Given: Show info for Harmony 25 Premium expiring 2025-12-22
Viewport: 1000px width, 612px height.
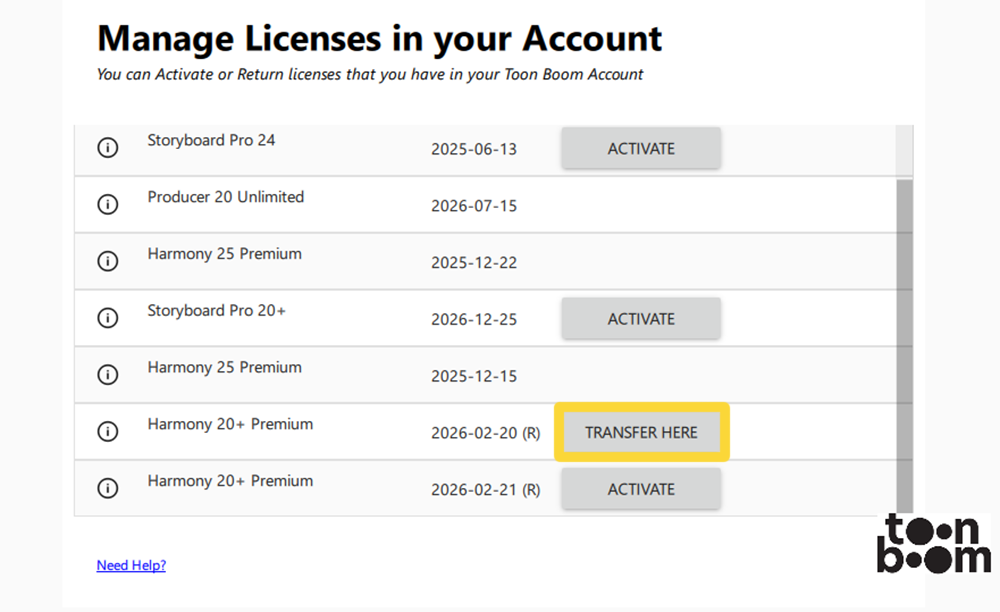Looking at the screenshot, I should 107,262.
